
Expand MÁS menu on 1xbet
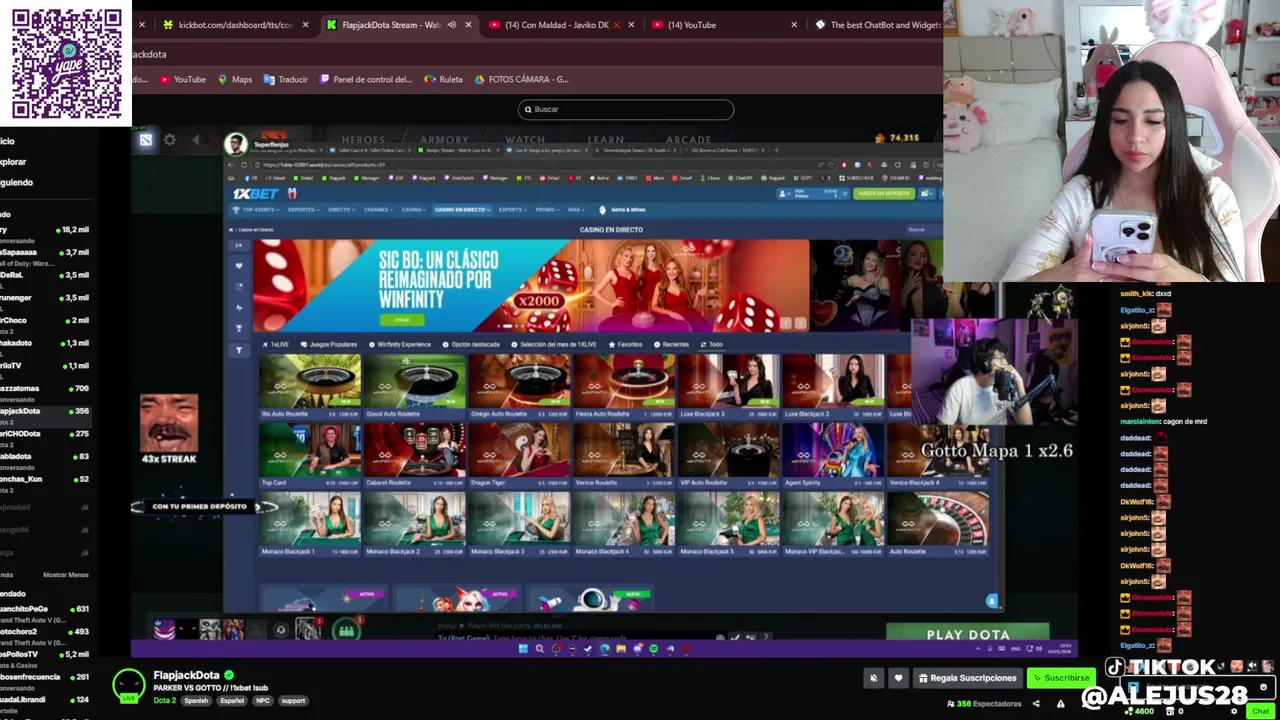point(575,210)
